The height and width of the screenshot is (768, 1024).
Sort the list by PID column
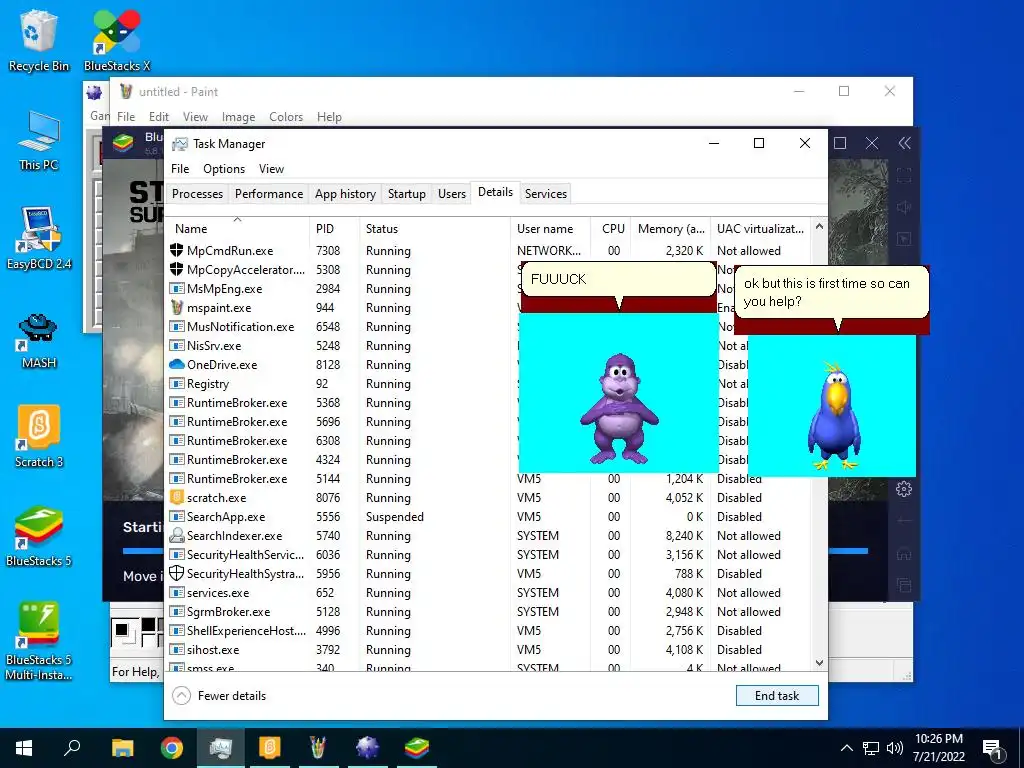click(334, 229)
